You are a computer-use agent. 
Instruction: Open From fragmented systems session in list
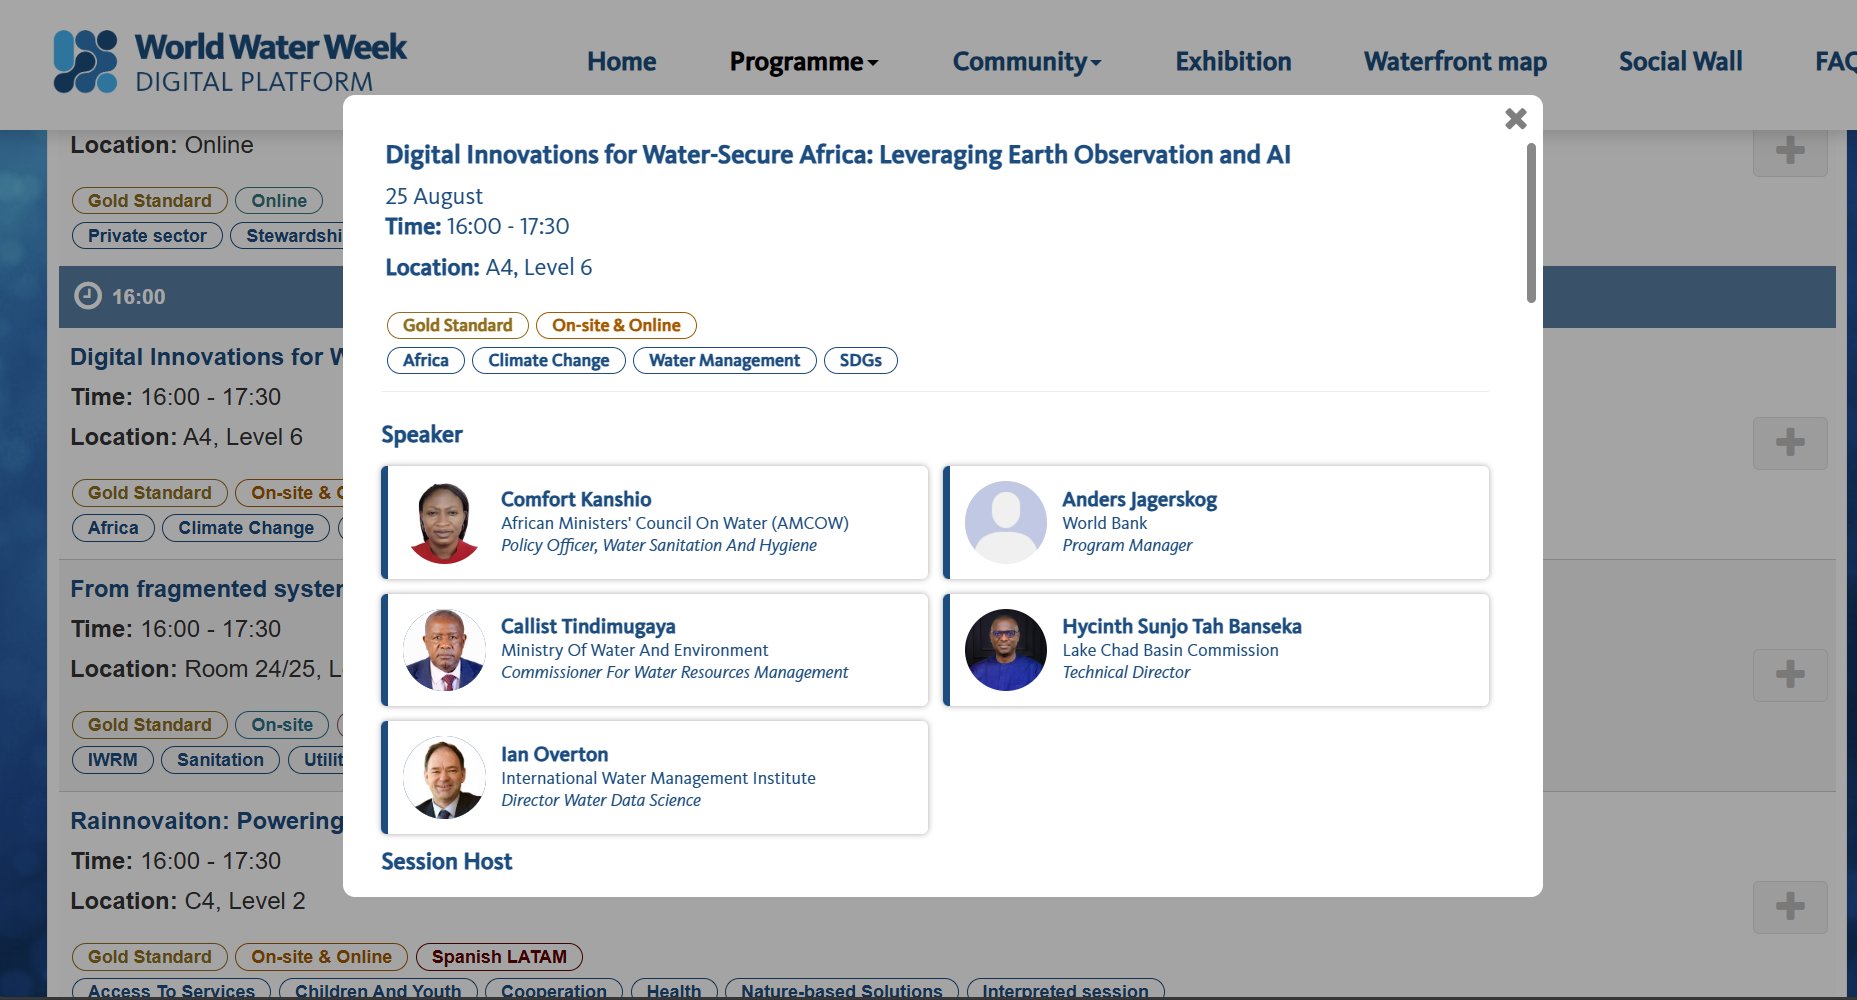(206, 589)
